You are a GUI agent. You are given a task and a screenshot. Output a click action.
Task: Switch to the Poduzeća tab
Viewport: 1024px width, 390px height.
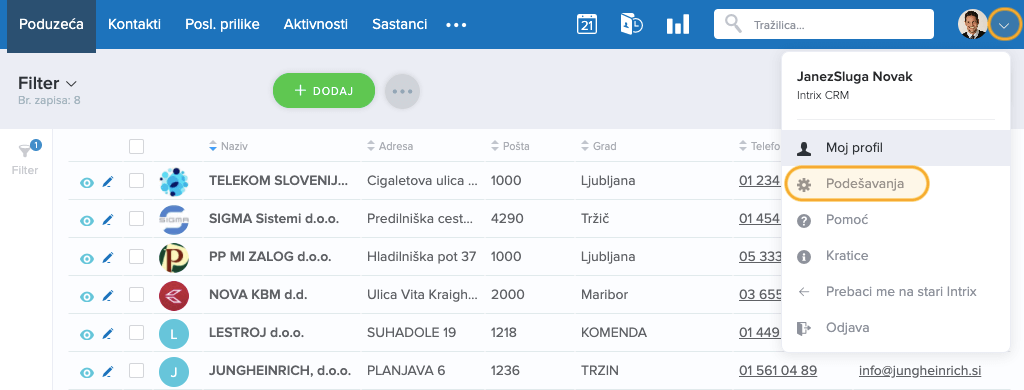point(52,25)
